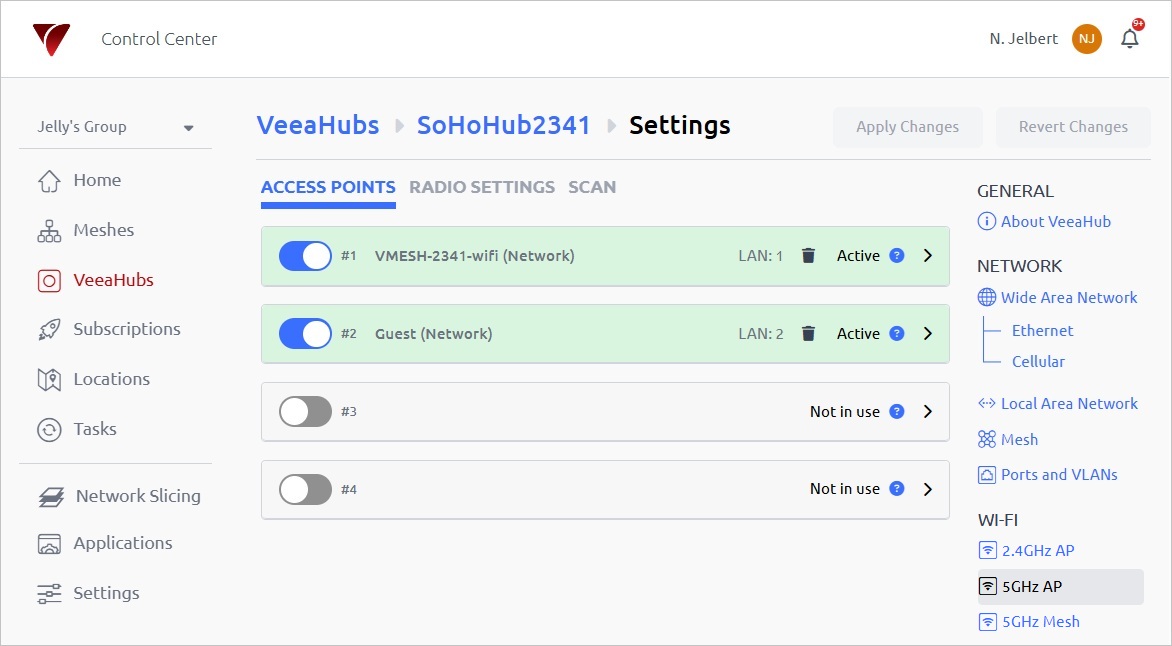This screenshot has width=1172, height=646.
Task: Click help icon on row #3
Action: 897,411
